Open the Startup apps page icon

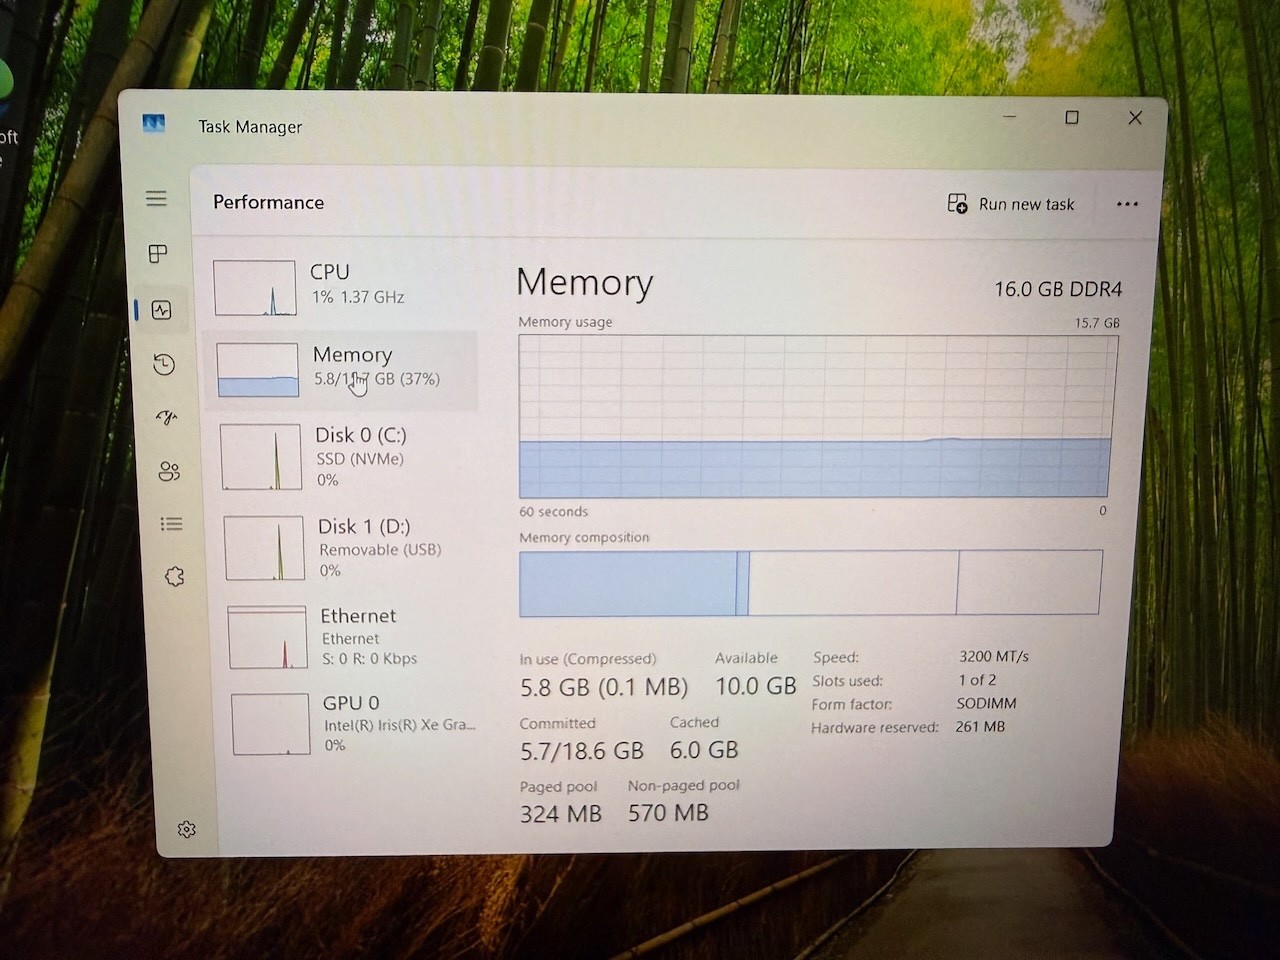(167, 417)
